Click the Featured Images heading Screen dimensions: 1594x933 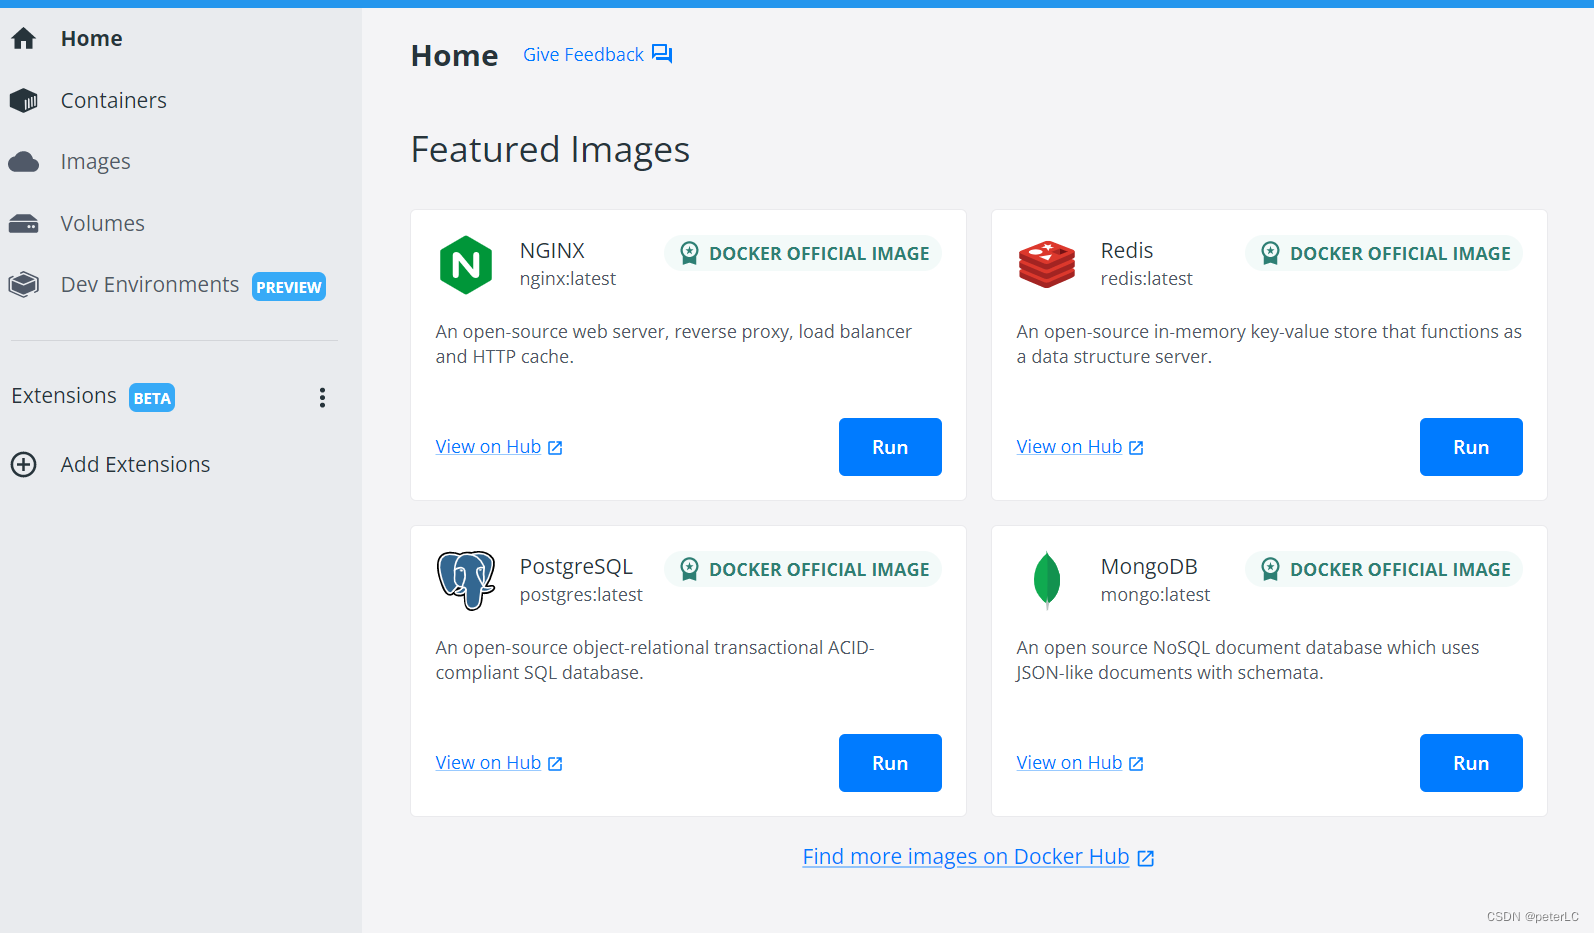click(550, 150)
